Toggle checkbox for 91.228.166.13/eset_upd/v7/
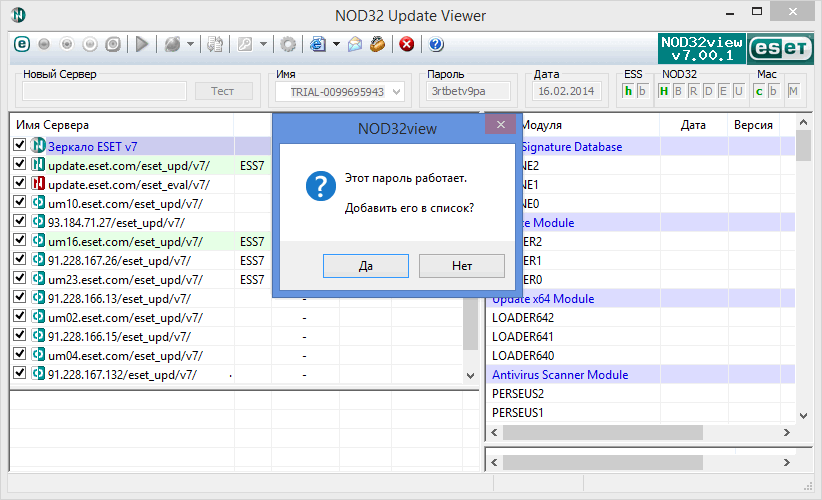This screenshot has width=822, height=500. coord(20,298)
